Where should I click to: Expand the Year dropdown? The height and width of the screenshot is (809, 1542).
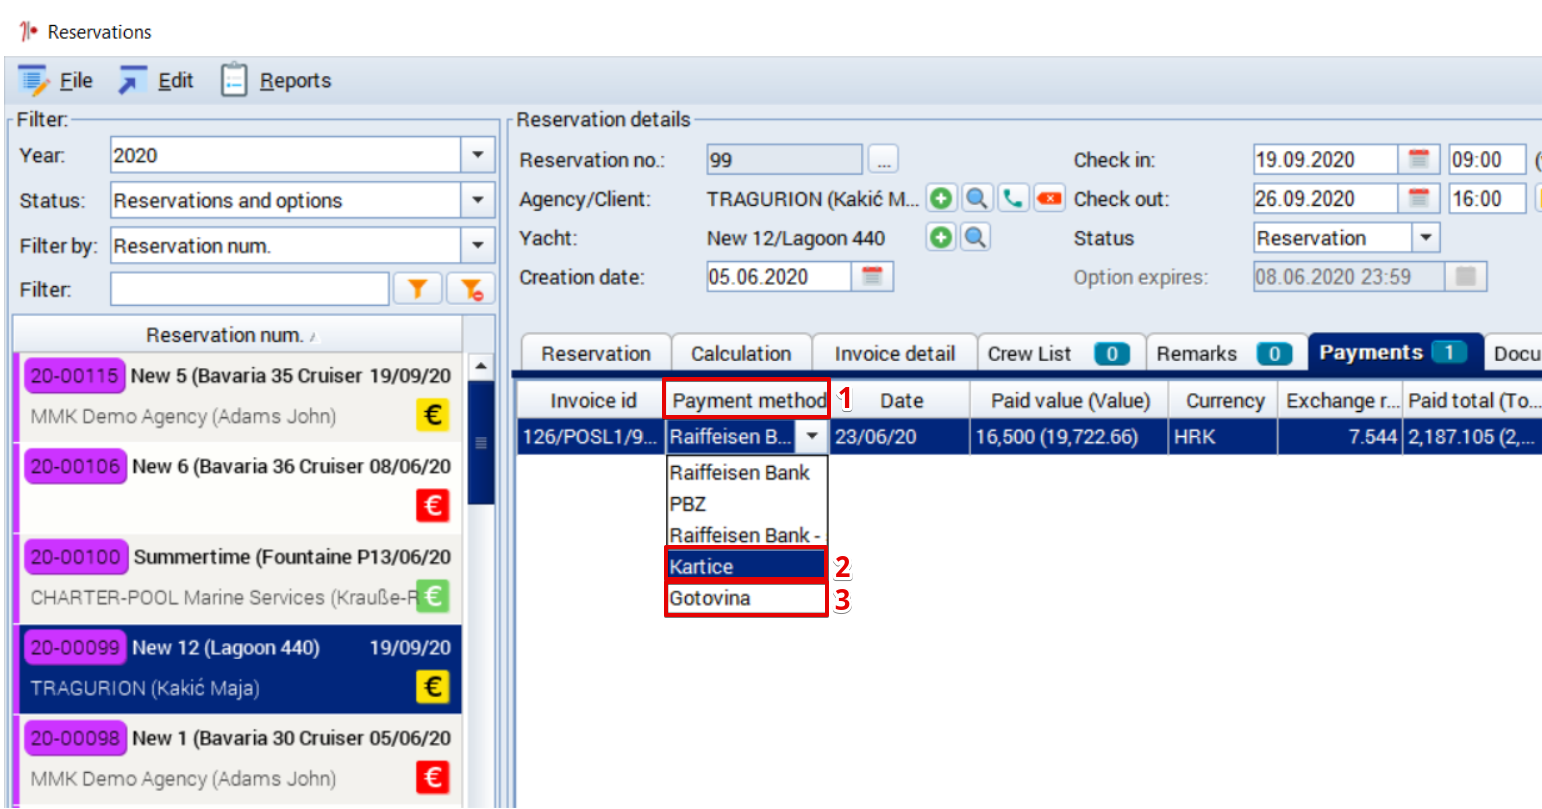477,155
